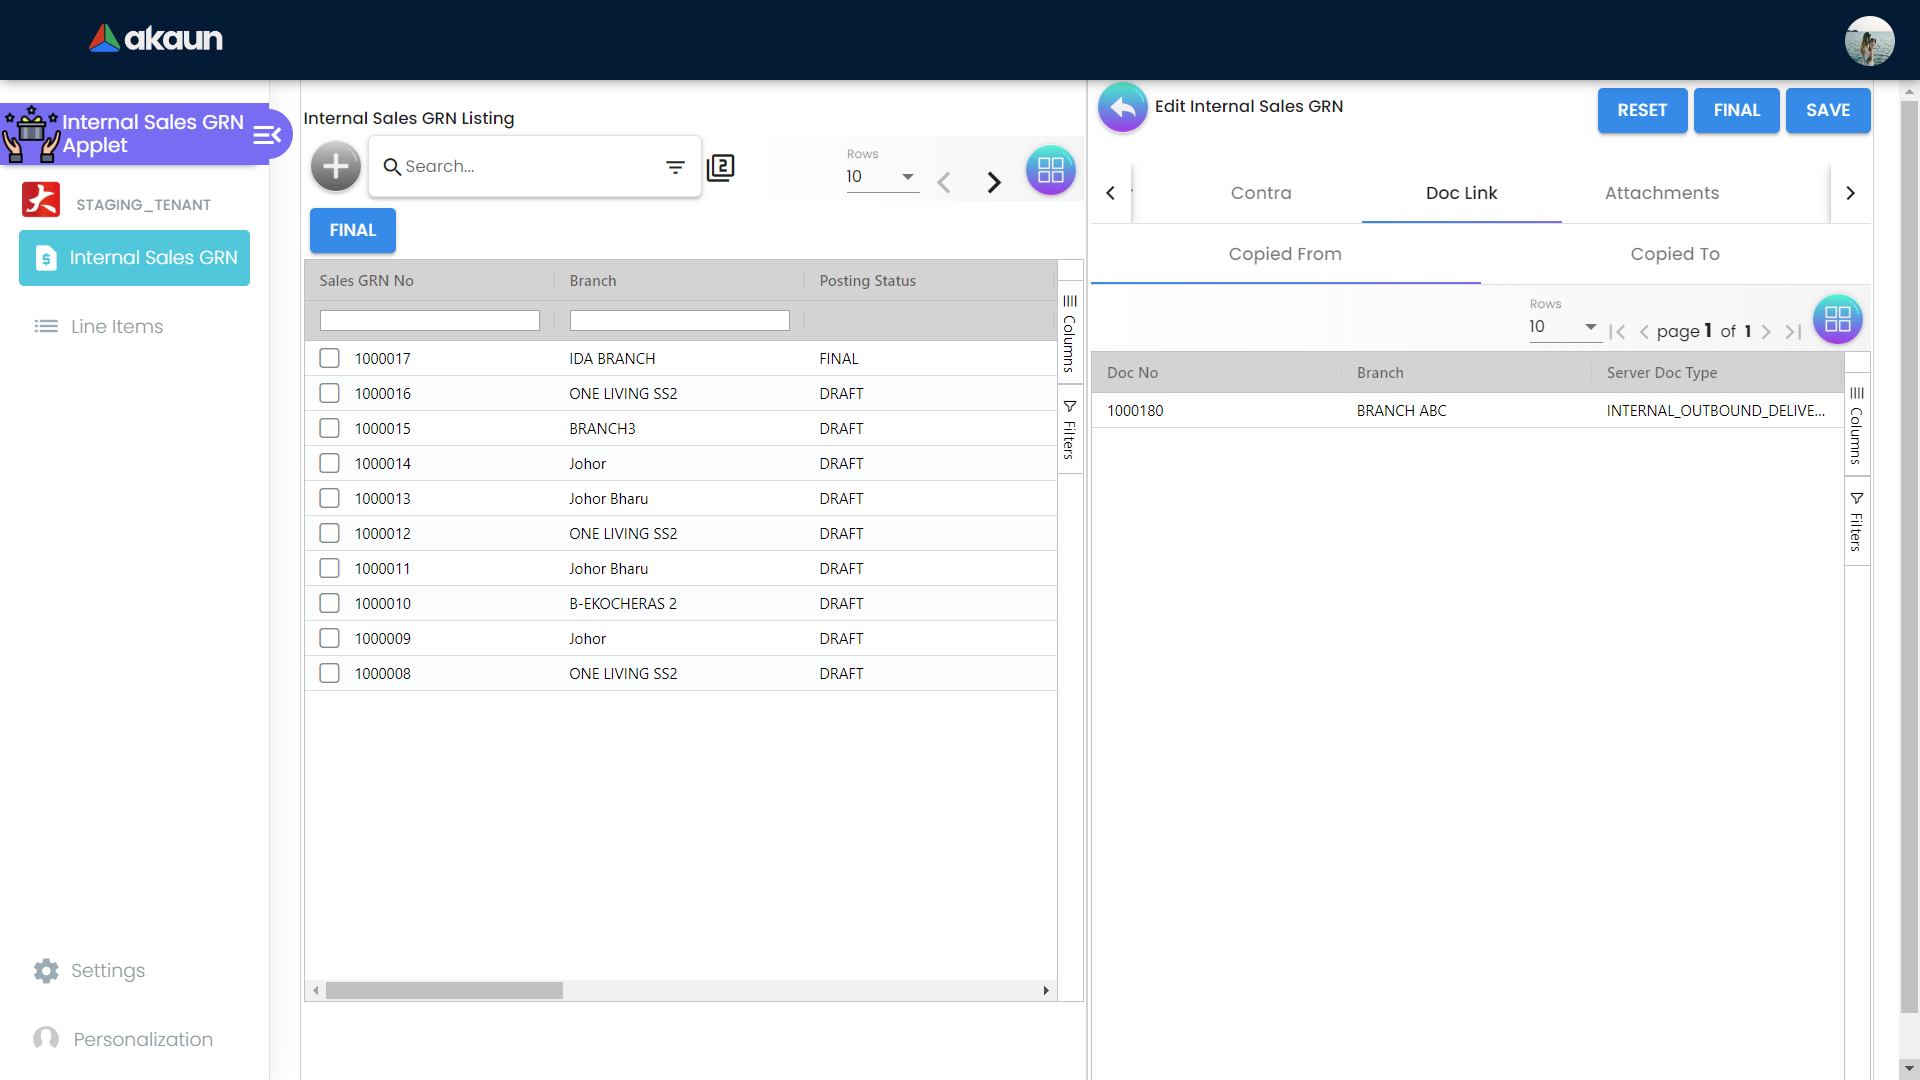
Task: Click the listing horizontal scrollbar thumb
Action: click(444, 990)
